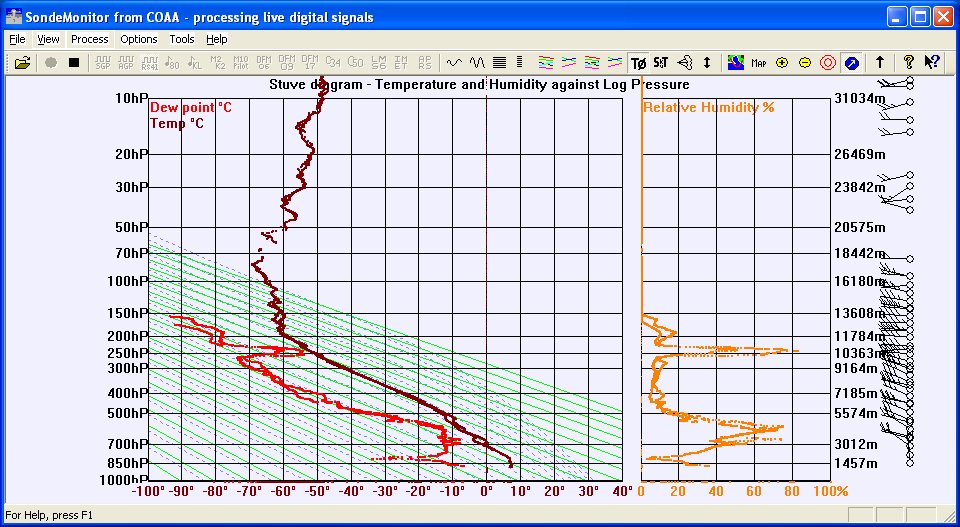
Task: Open the Process menu
Action: [90, 39]
